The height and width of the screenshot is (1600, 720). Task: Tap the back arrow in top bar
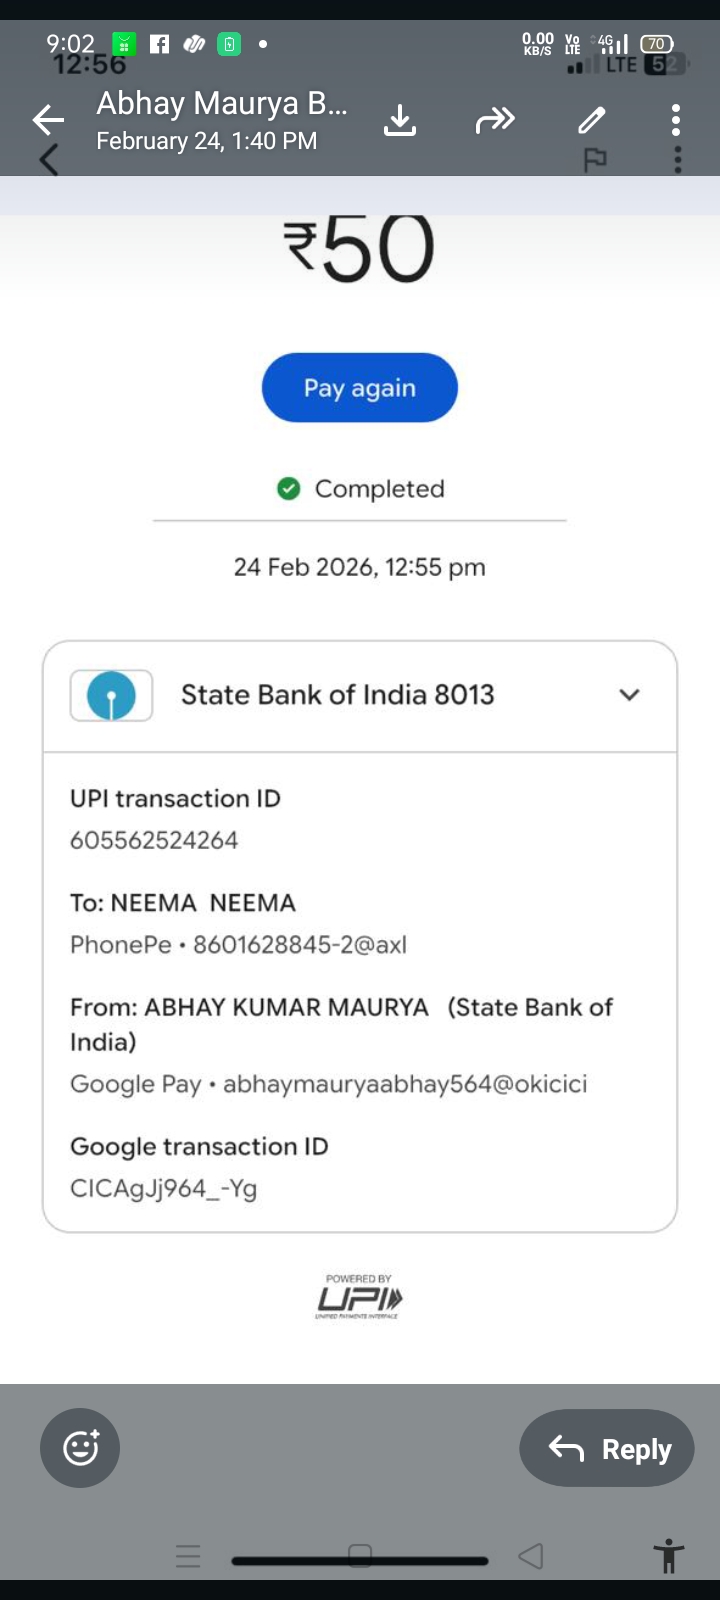[x=48, y=120]
